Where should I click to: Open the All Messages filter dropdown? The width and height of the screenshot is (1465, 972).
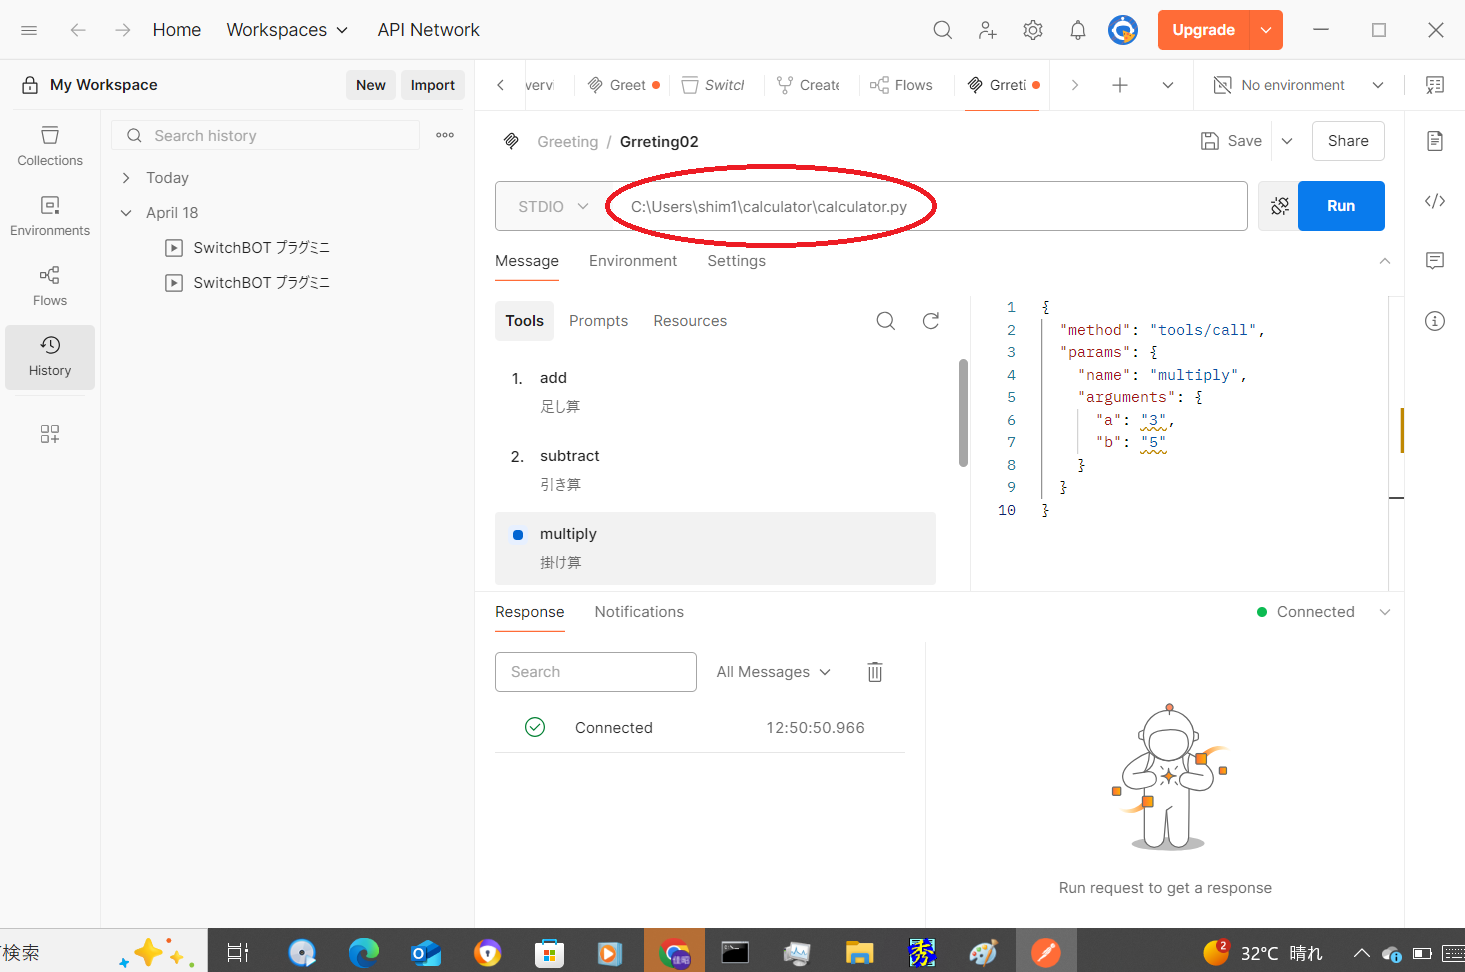pos(773,672)
